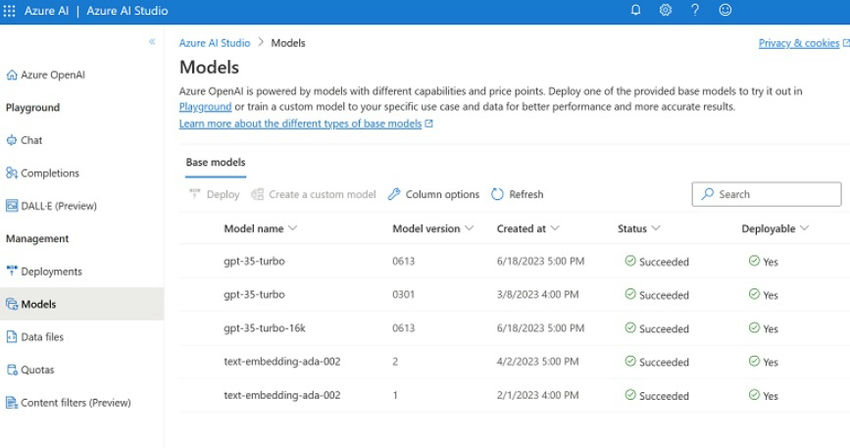Image resolution: width=850 pixels, height=448 pixels.
Task: Open the Privacy & cookies link
Action: tap(799, 43)
